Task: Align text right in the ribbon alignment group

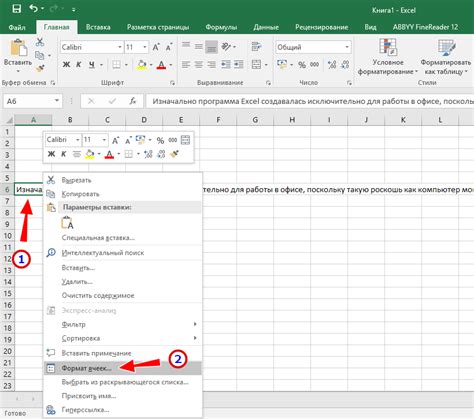Action: 211,64
